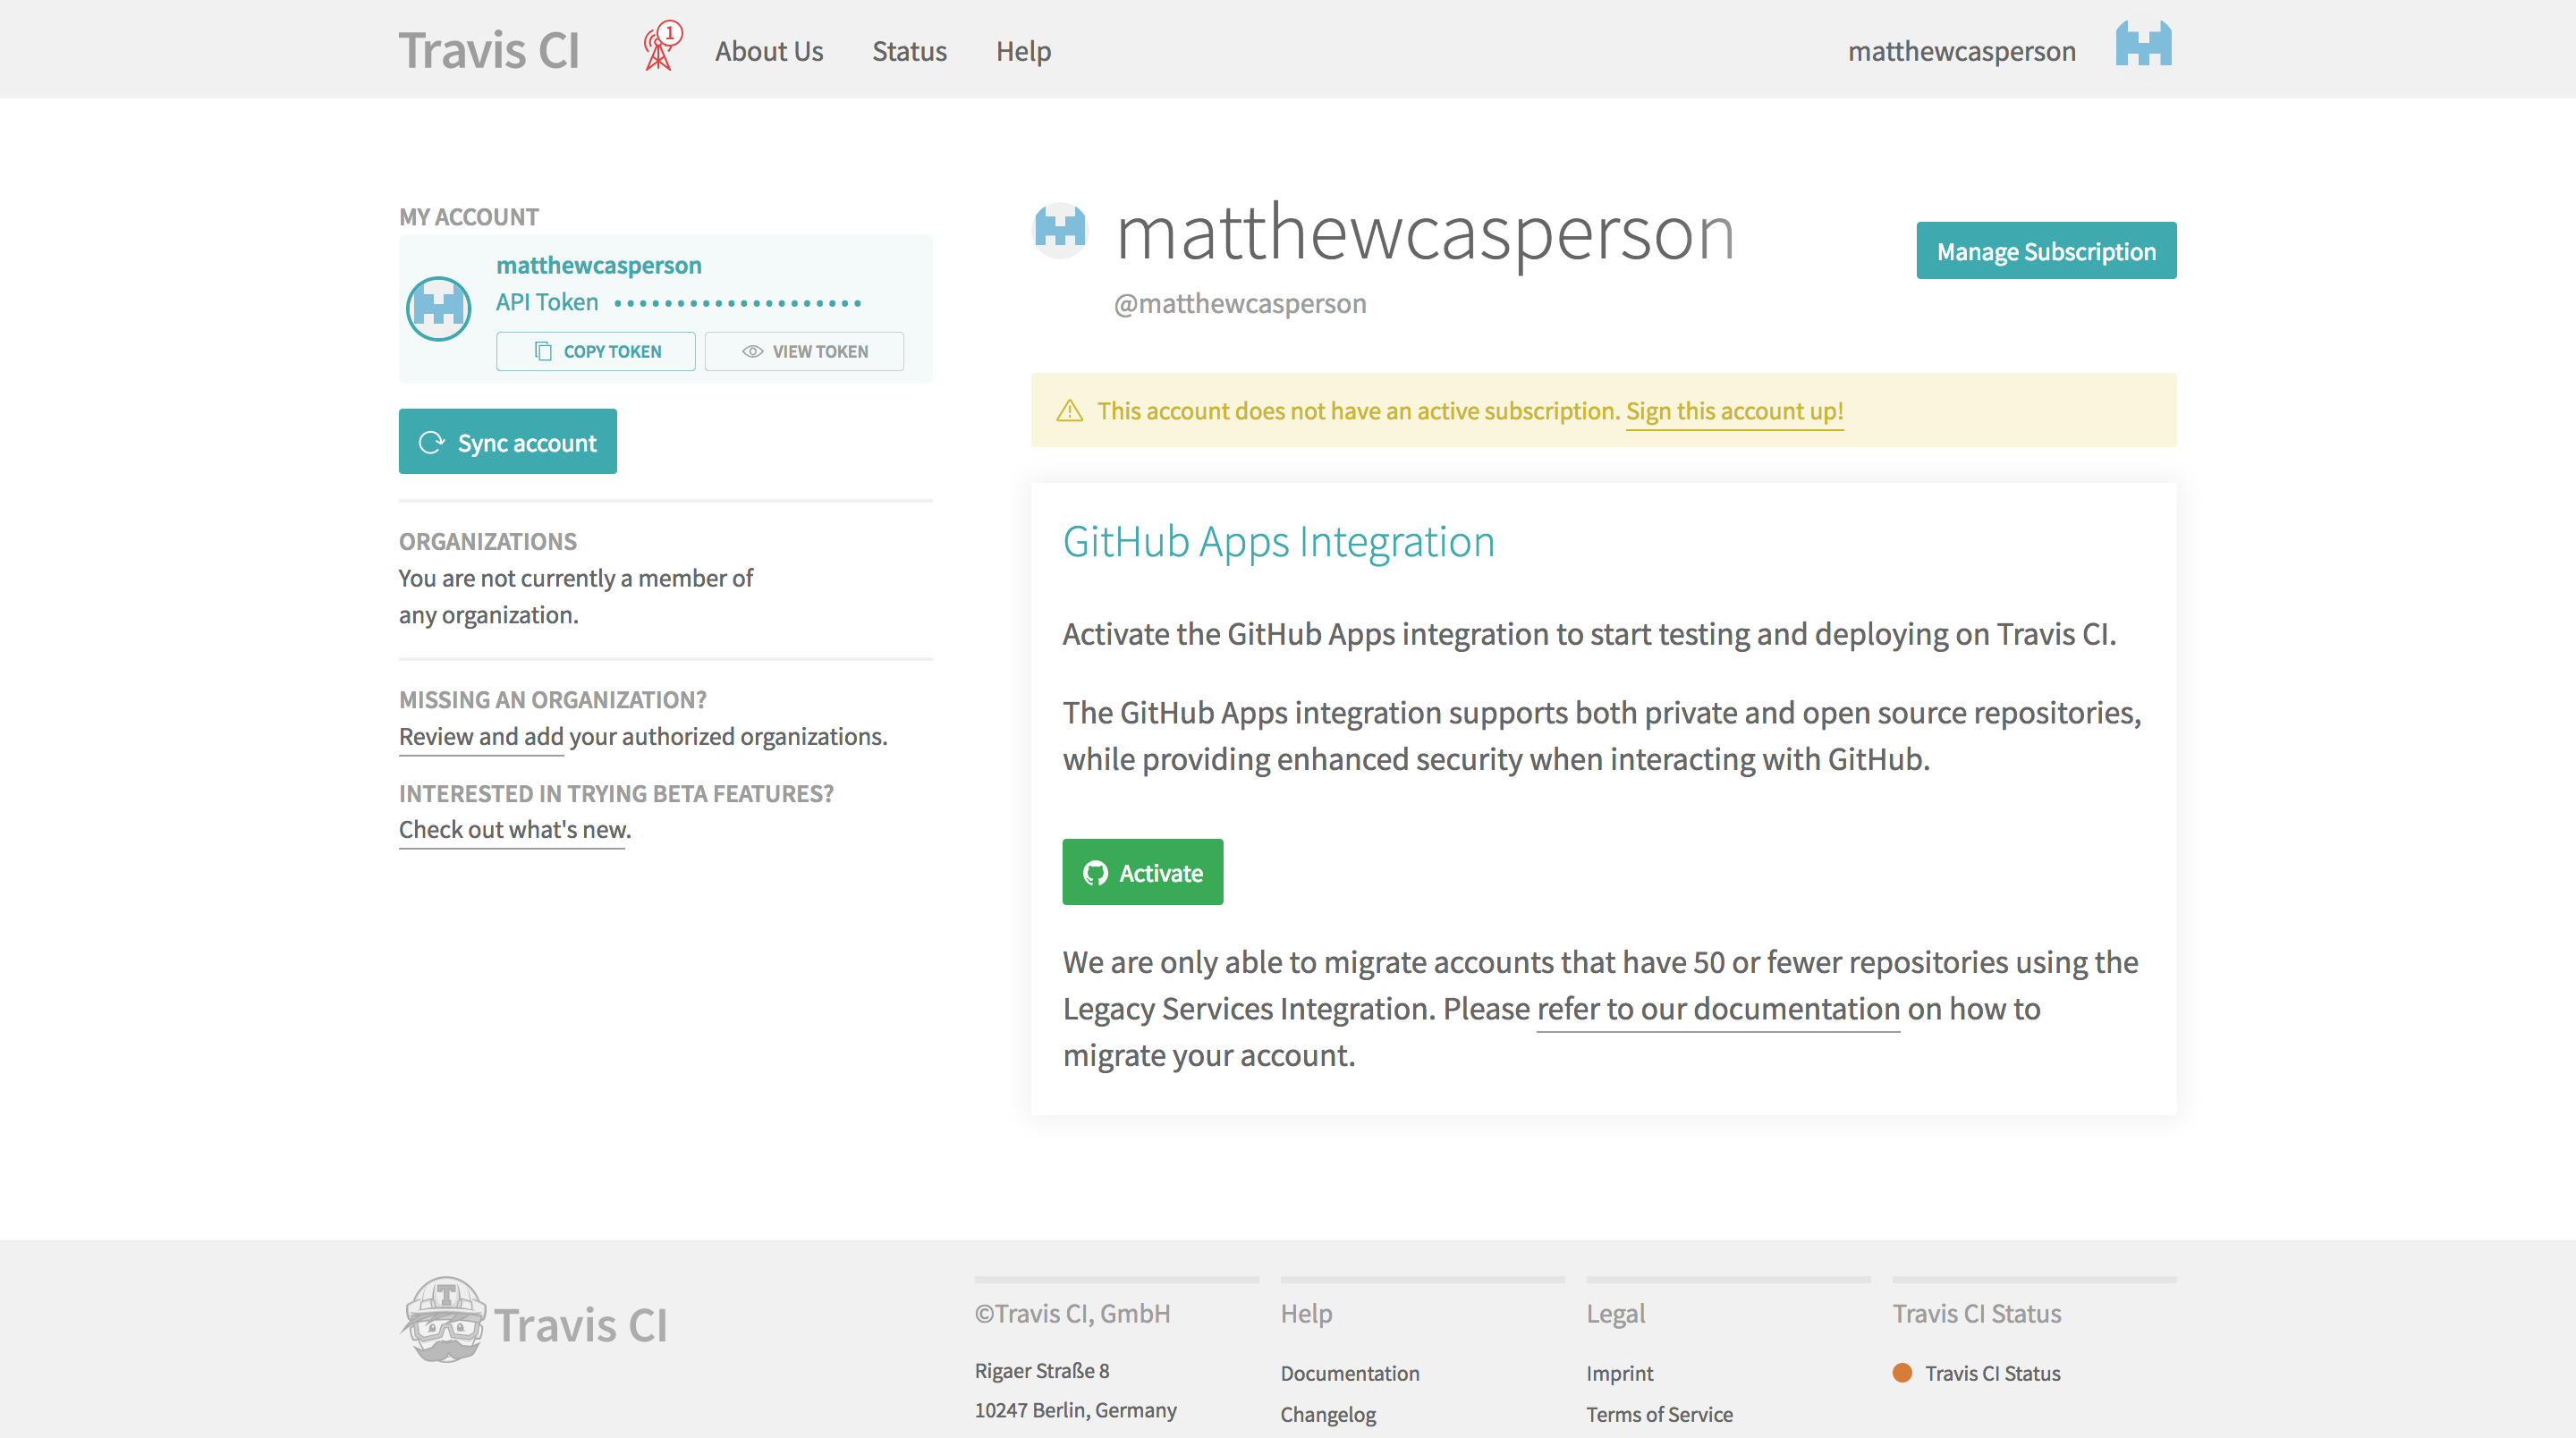The image size is (2576, 1438).
Task: Click the 'Rigaer Straße 8' address text
Action: [x=1042, y=1370]
